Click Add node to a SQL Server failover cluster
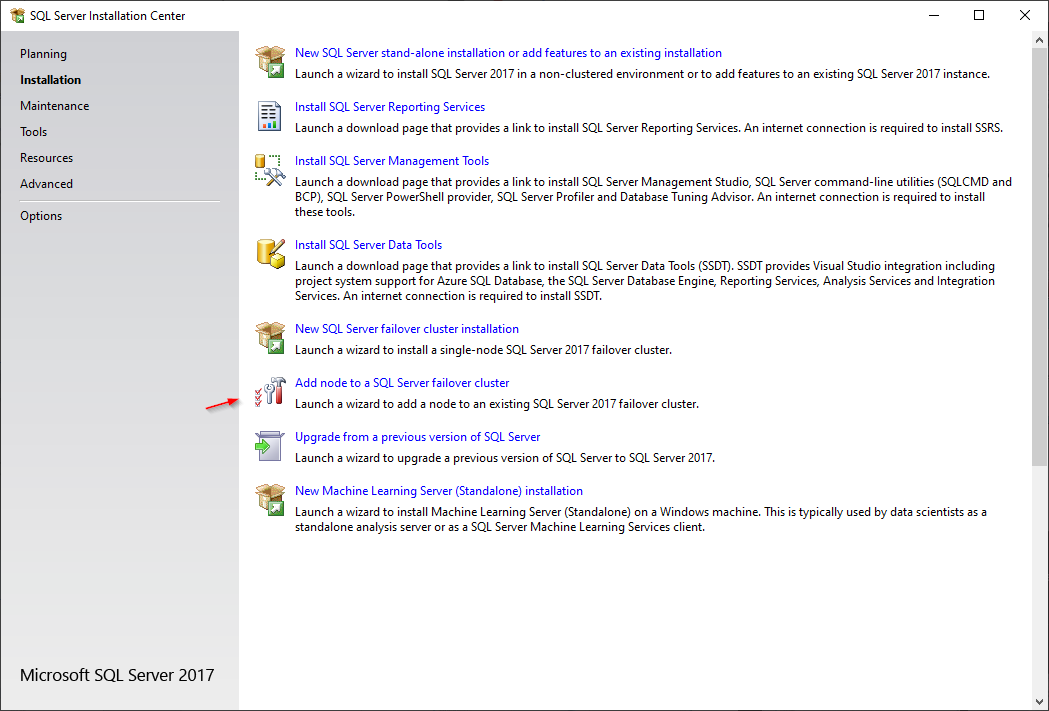Viewport: 1049px width, 711px height. click(402, 383)
